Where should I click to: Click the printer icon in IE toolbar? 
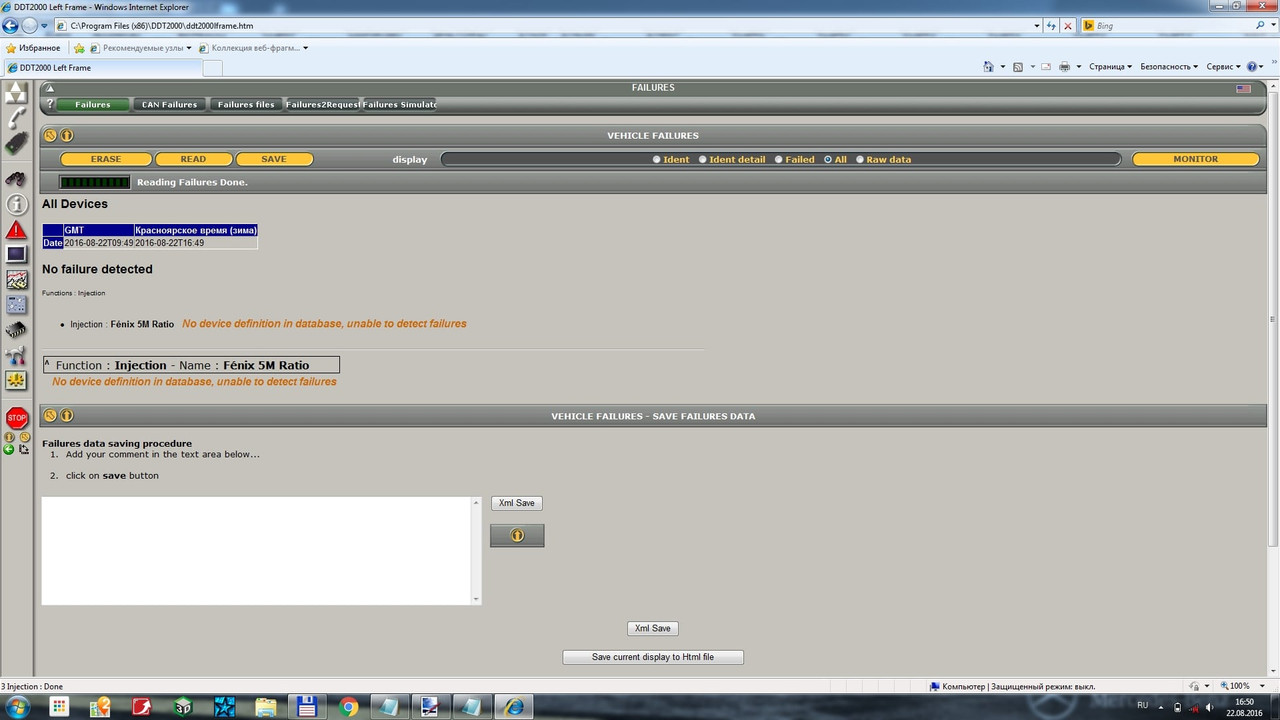tap(1064, 67)
